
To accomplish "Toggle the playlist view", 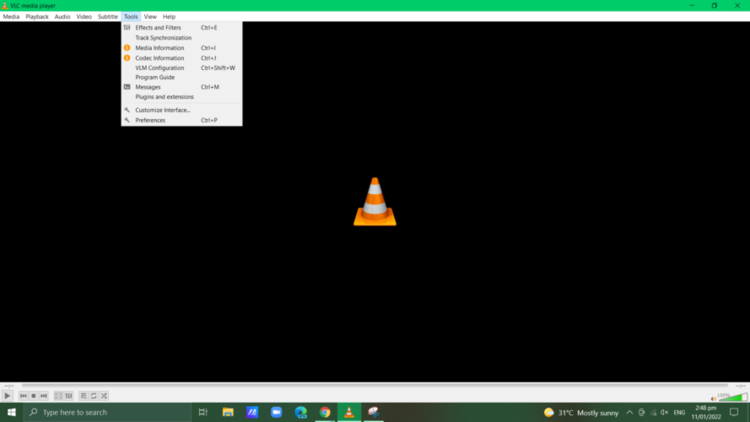I will [84, 396].
